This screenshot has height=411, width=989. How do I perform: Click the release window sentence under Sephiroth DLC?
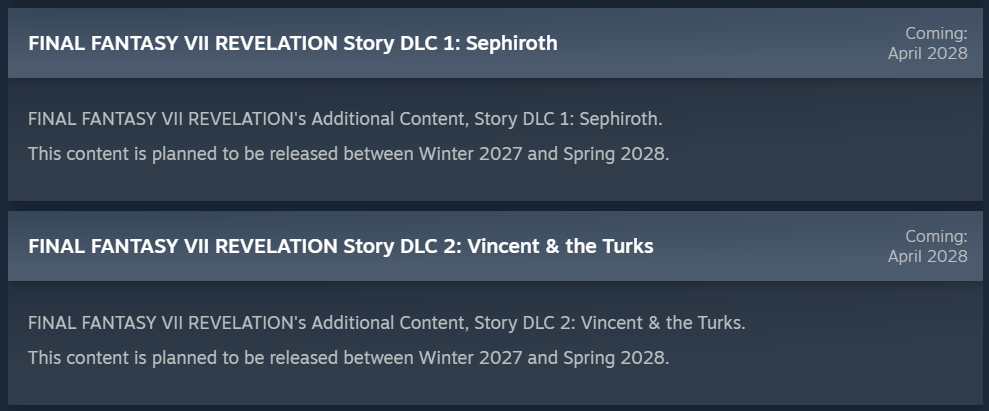[348, 154]
